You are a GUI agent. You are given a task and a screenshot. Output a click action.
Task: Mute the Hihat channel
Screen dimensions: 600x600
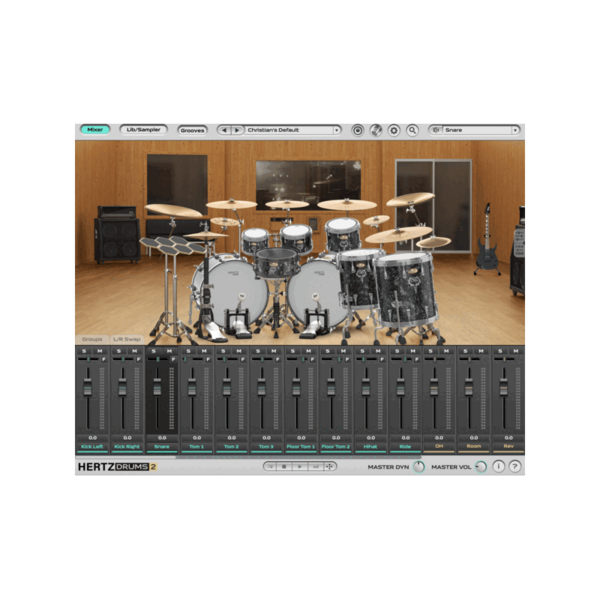click(378, 351)
